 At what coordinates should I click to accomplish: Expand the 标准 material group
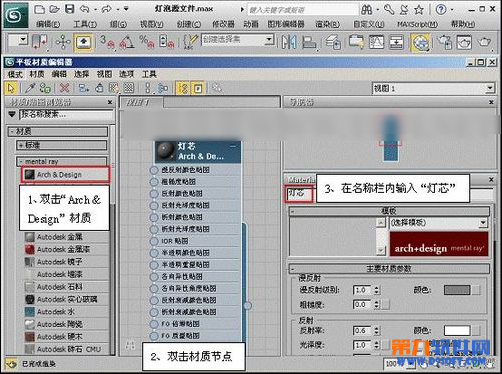[62, 145]
